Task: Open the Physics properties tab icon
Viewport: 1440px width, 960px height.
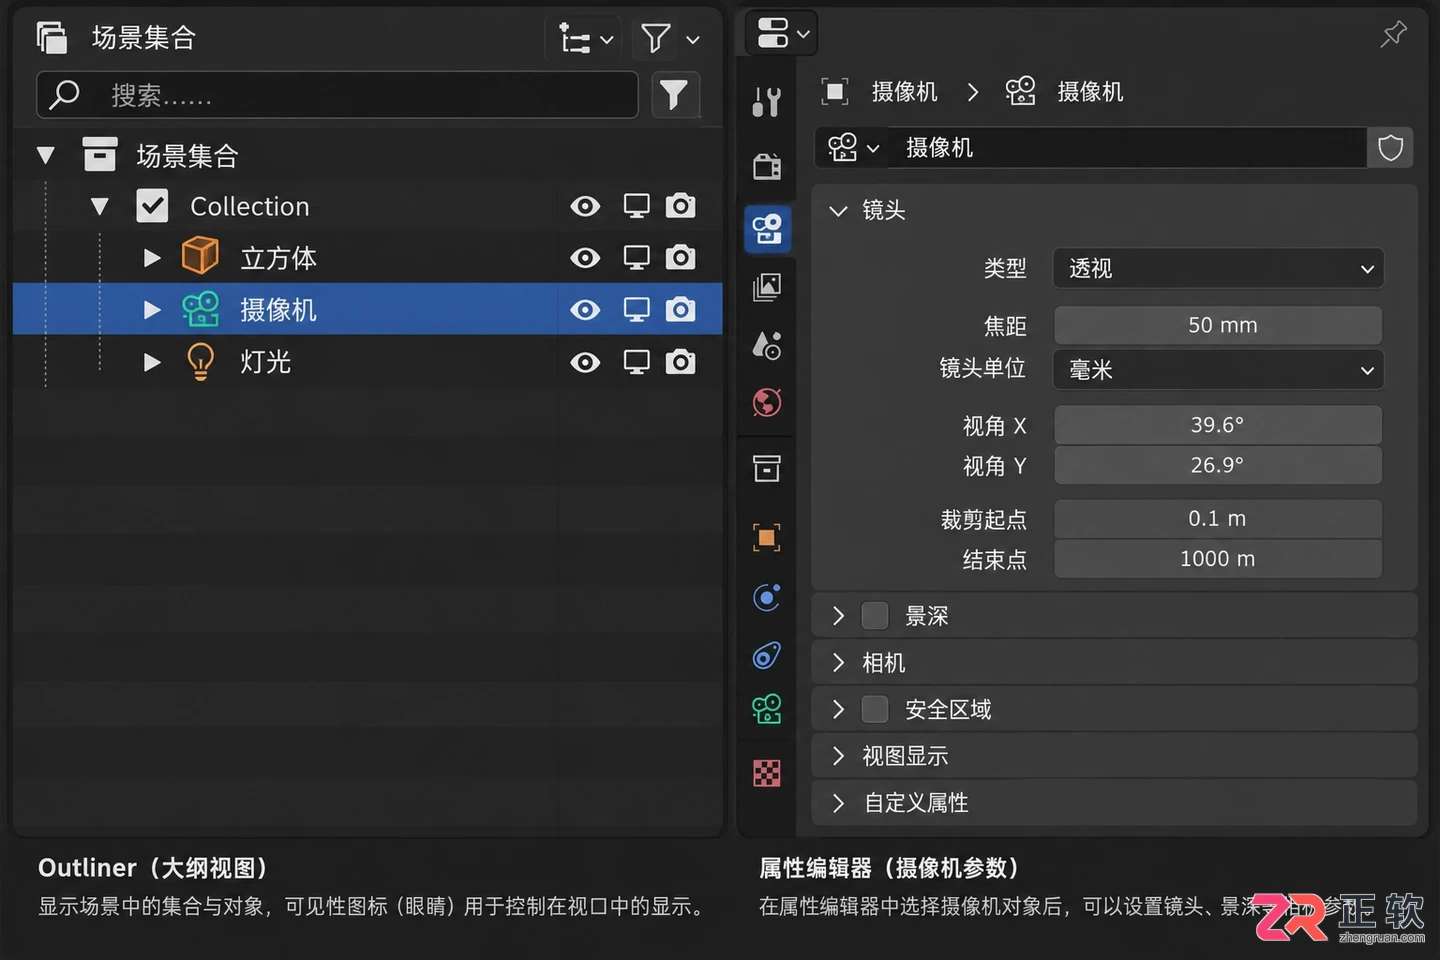Action: point(767,597)
